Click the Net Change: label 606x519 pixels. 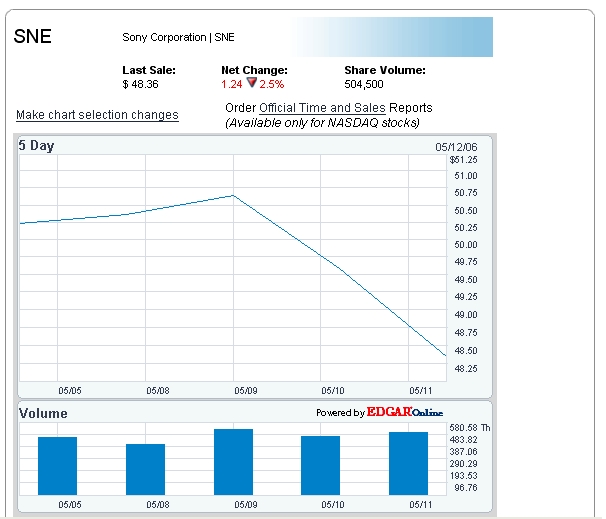[x=254, y=70]
